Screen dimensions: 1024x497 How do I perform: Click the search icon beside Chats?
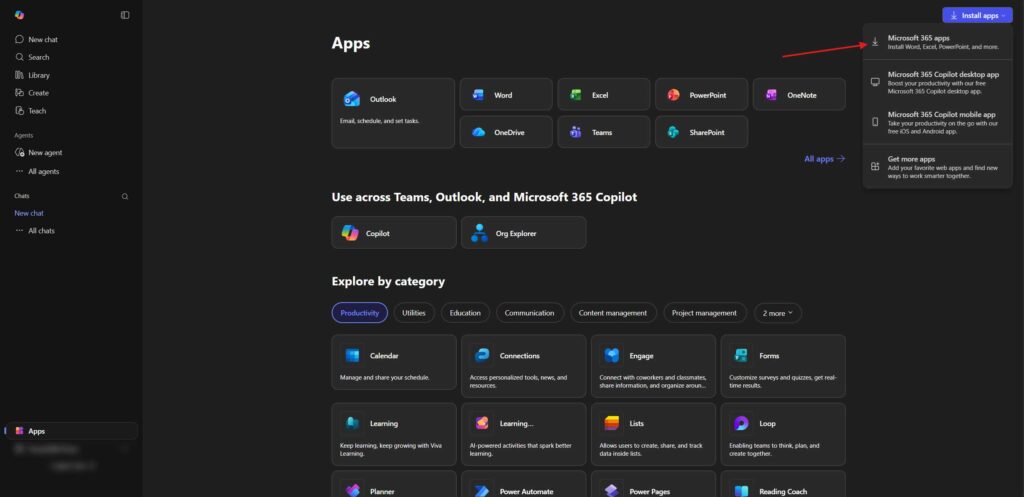125,196
